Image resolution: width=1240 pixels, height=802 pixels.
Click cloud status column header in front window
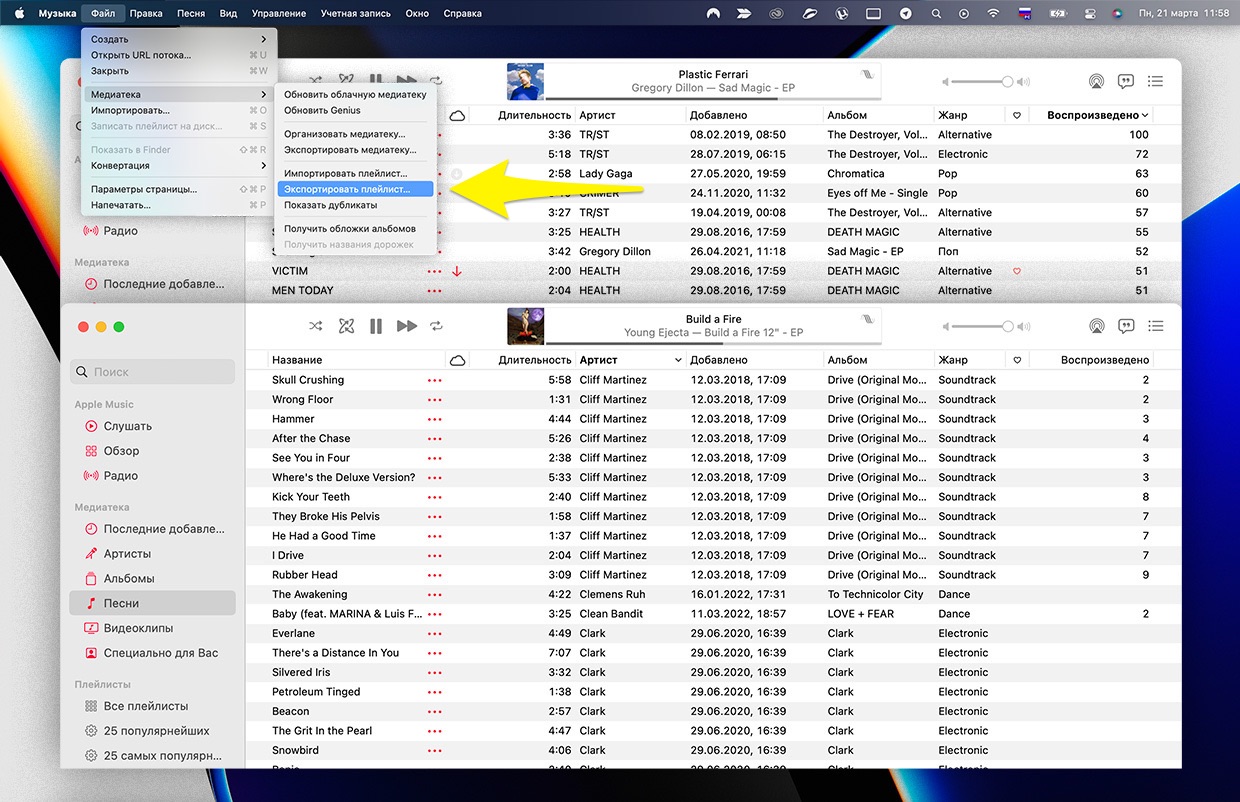(458, 360)
